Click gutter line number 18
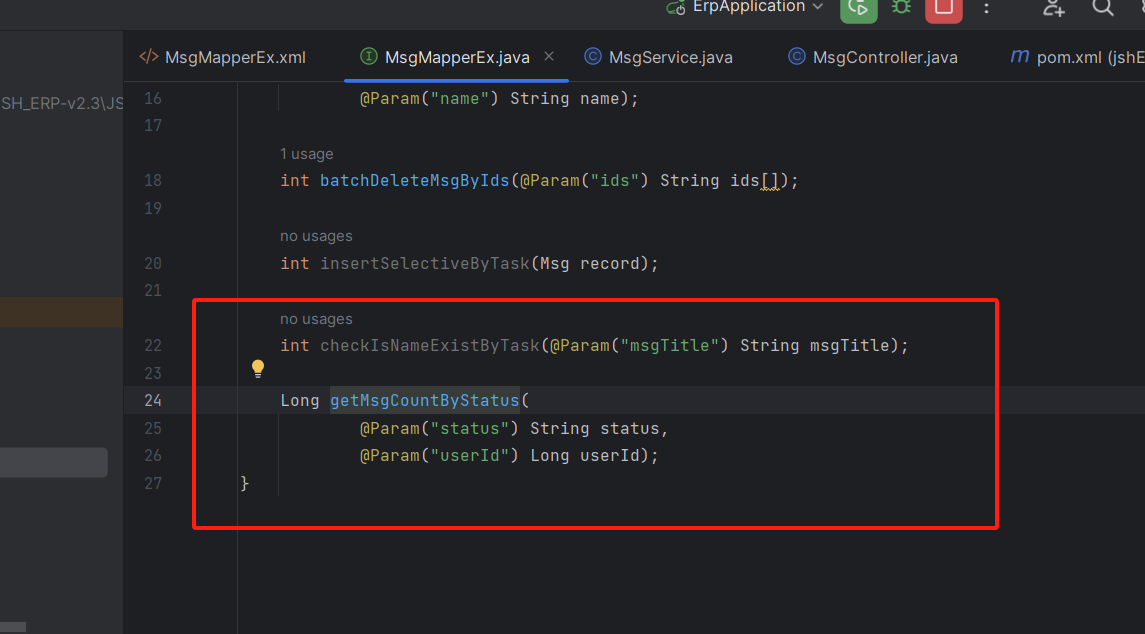 (153, 180)
